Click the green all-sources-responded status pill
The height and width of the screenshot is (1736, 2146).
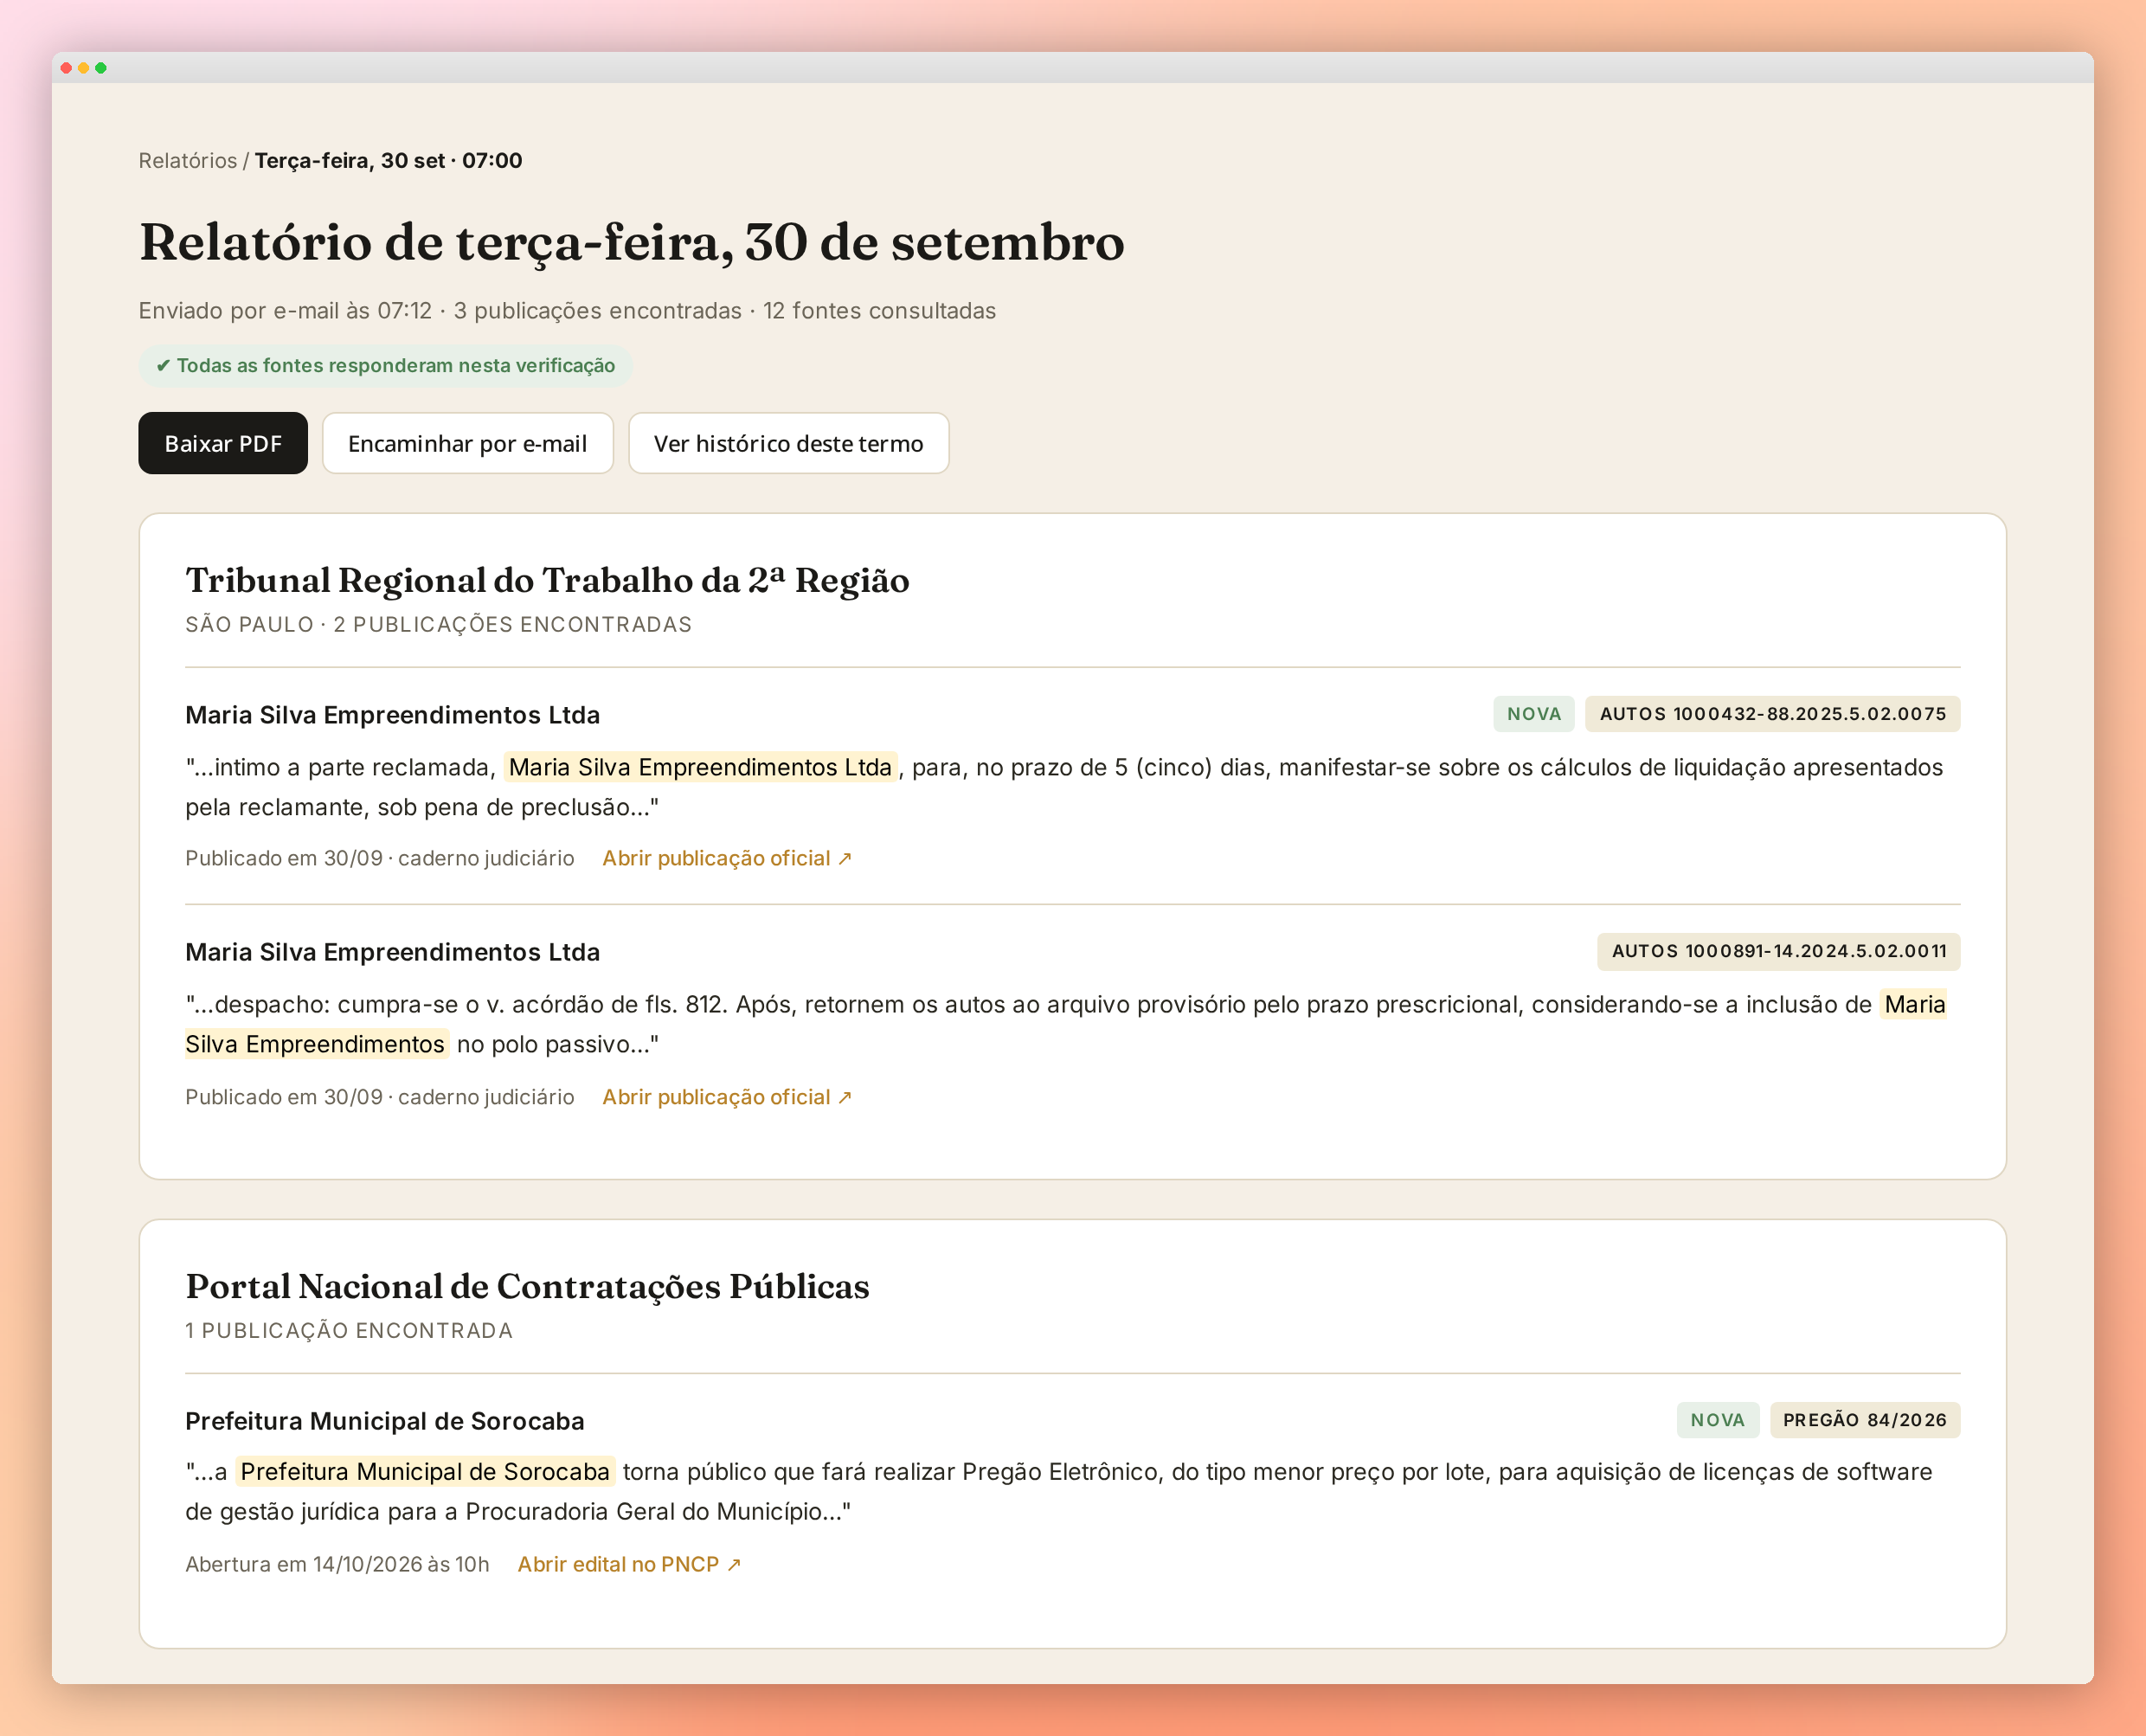pyautogui.click(x=385, y=366)
